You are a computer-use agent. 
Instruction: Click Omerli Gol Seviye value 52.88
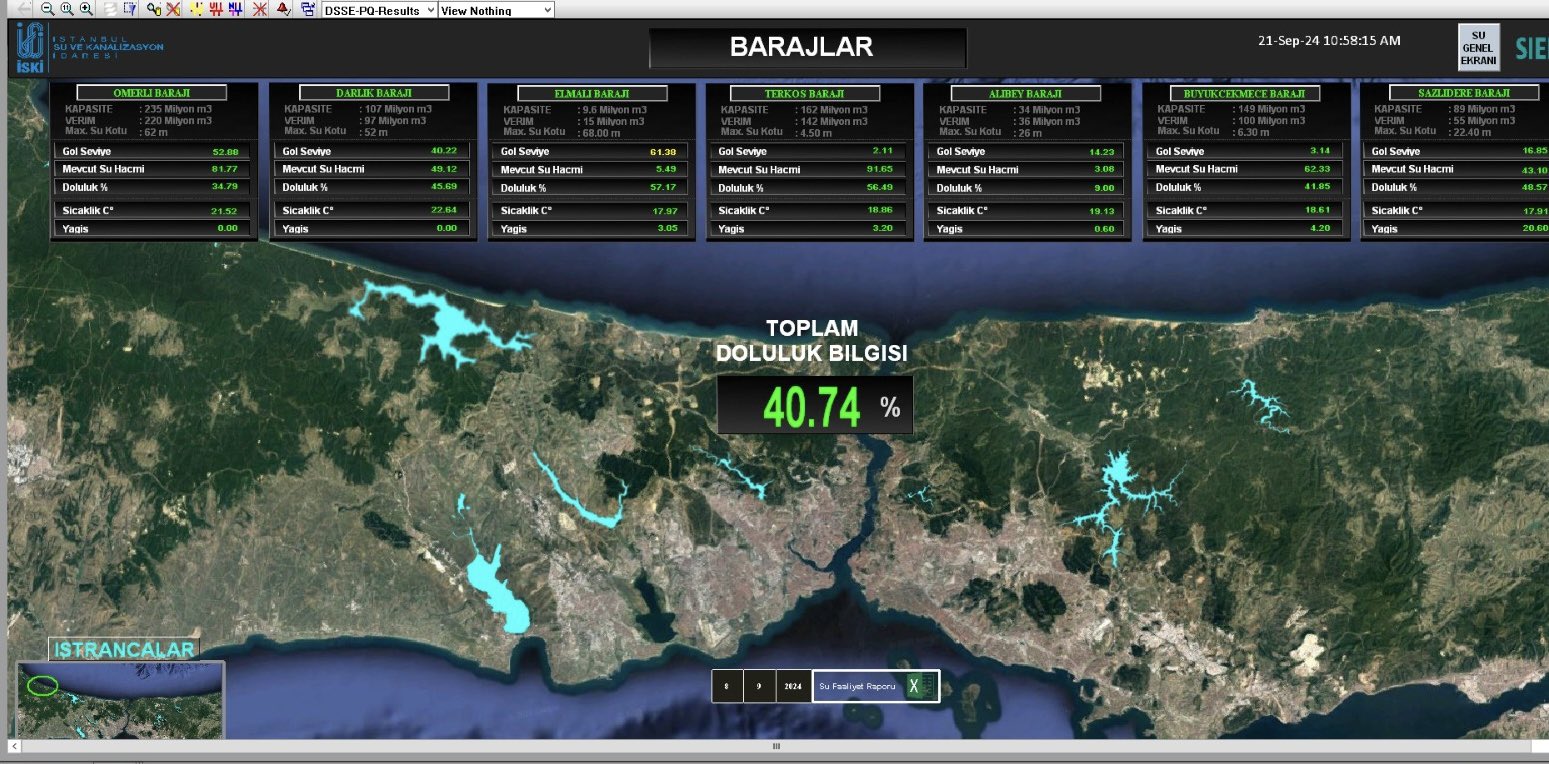point(225,152)
